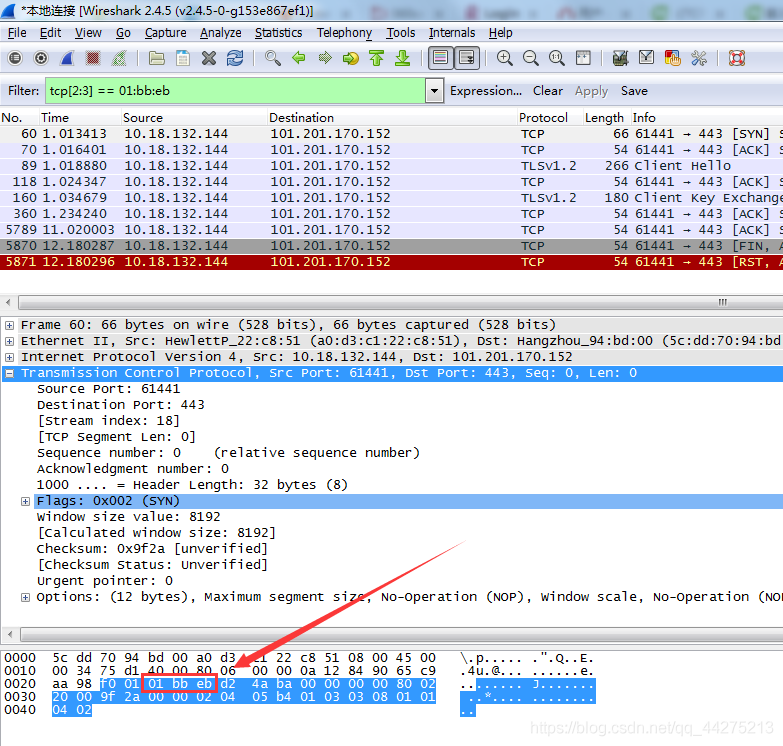Screen dimensions: 783x746
Task: Open the Analyze menu
Action: [221, 33]
